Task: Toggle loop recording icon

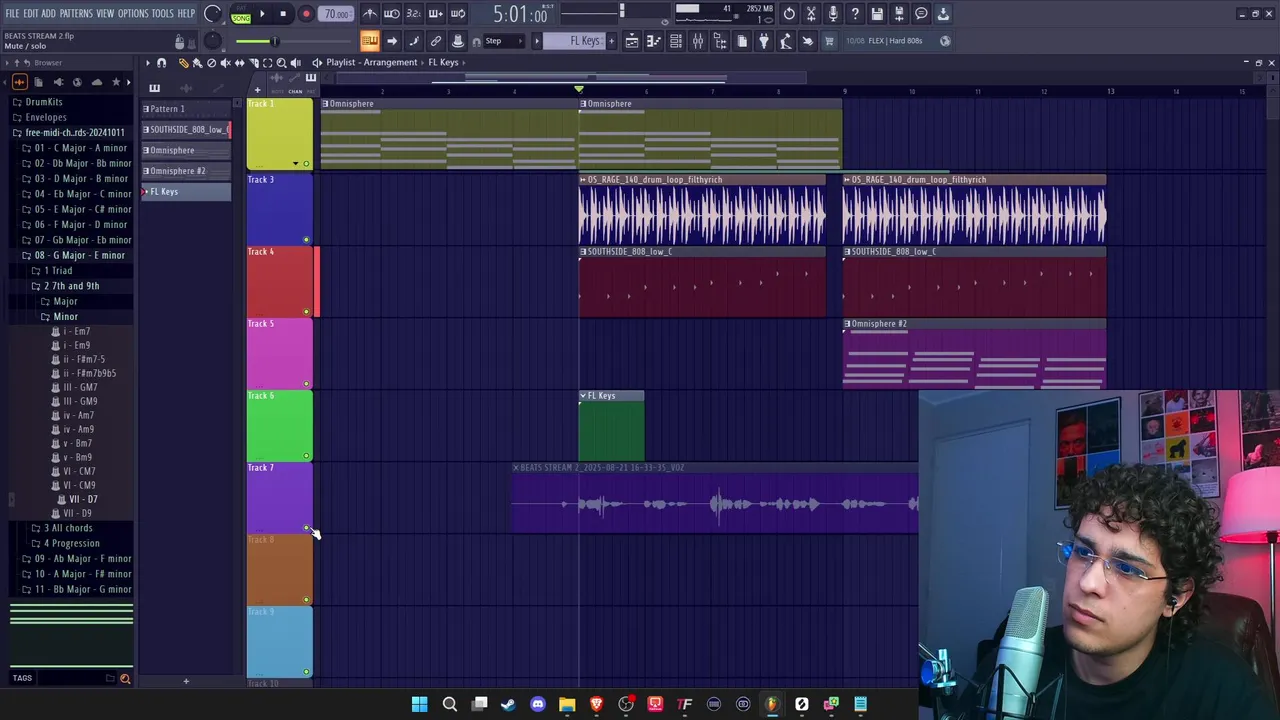Action: click(457, 14)
